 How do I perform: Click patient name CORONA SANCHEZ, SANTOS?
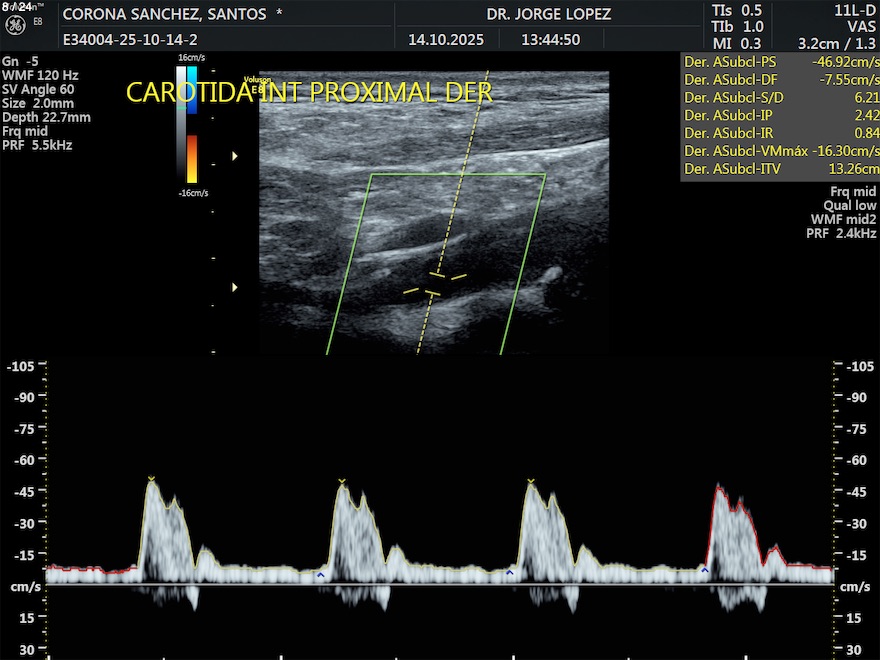[x=165, y=15]
